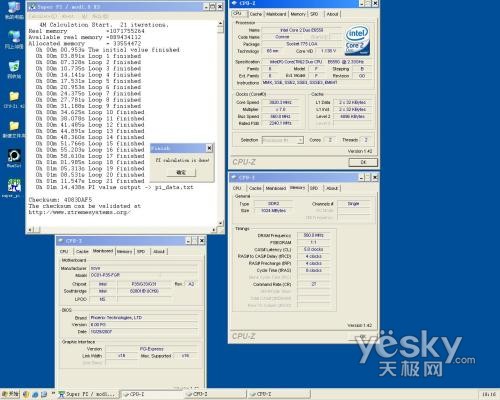The height and width of the screenshot is (400, 500).
Task: Switch to Cache tab in the CPU-Z memory window
Action: tap(255, 188)
